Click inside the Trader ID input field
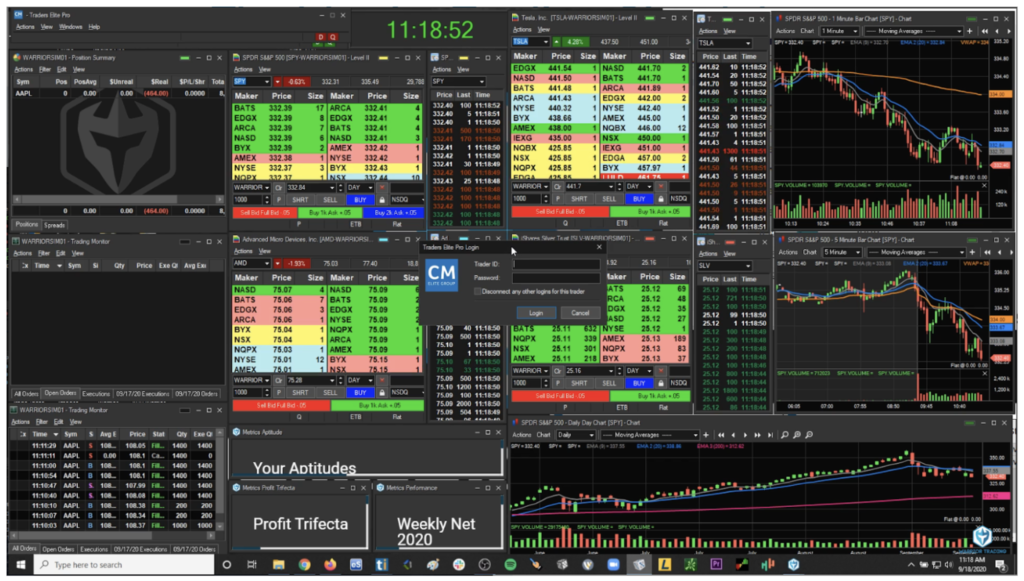The height and width of the screenshot is (581, 1024). click(x=556, y=264)
